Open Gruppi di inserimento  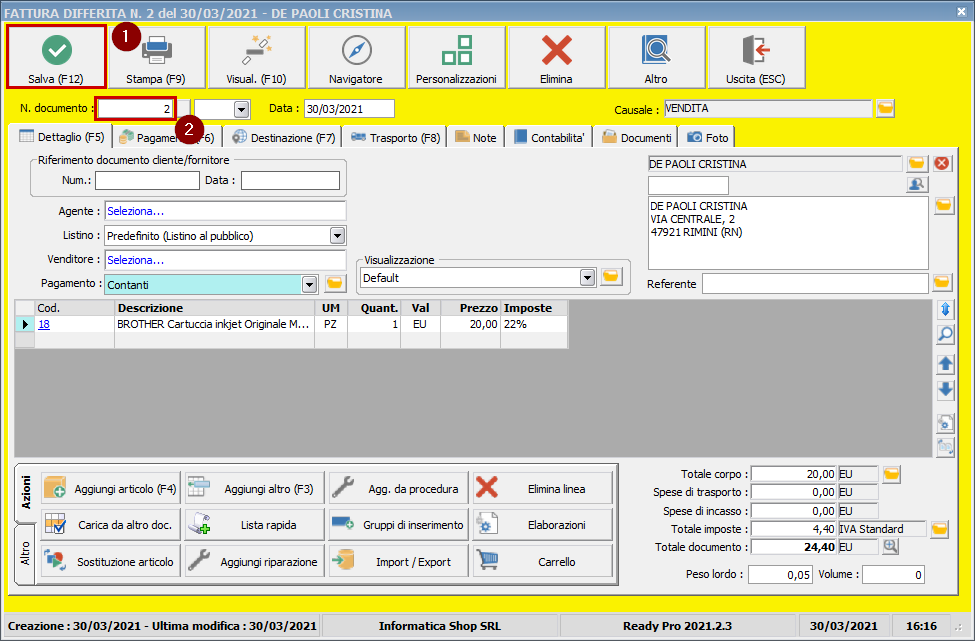399,525
